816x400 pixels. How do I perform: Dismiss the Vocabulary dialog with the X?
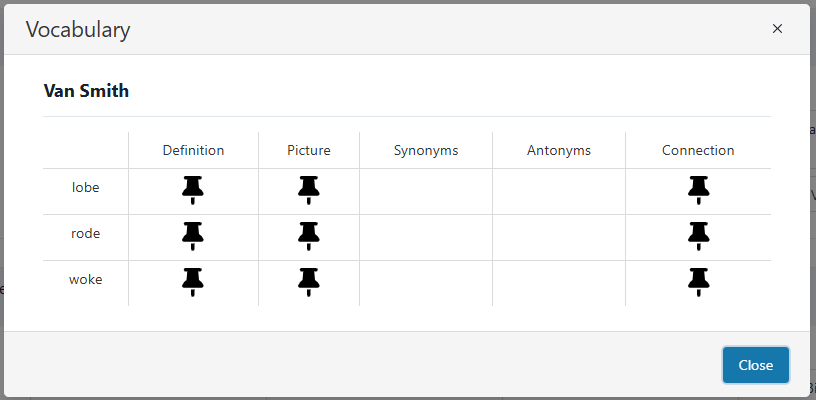777,29
